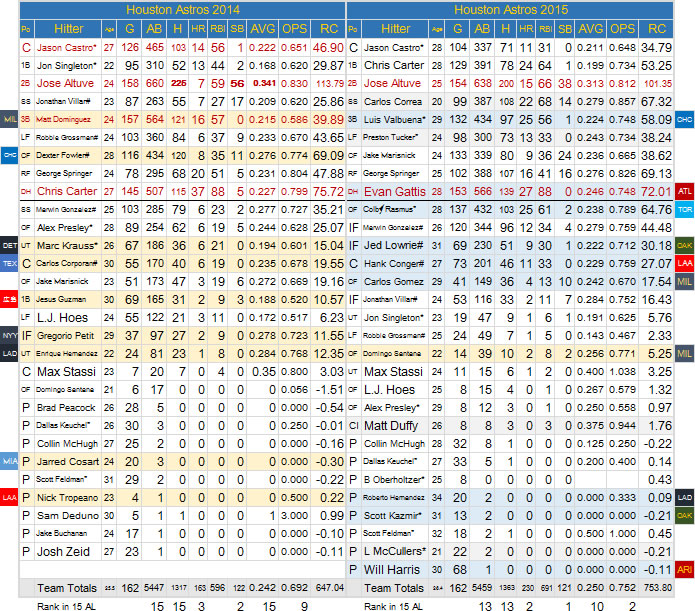Image resolution: width=695 pixels, height=611 pixels.
Task: Click the Hitter header in 2014 table
Action: point(68,29)
